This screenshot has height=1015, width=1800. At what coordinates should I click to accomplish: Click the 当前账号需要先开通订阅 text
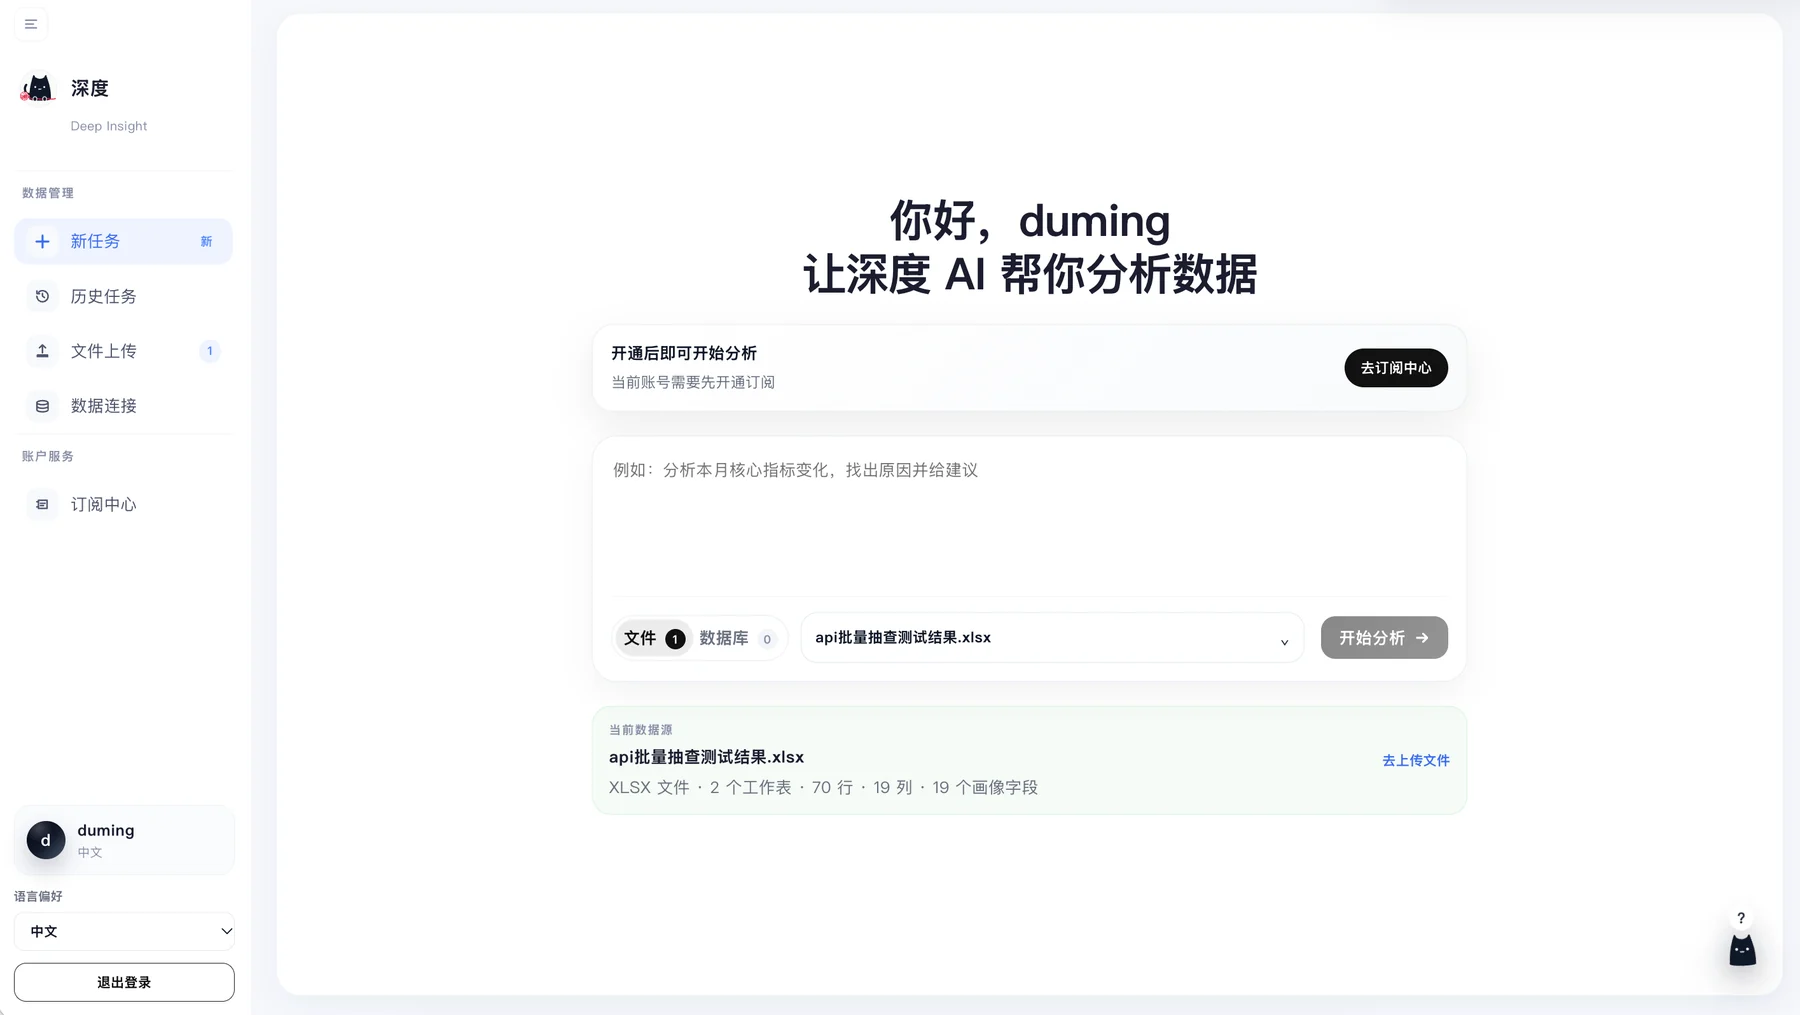693,382
